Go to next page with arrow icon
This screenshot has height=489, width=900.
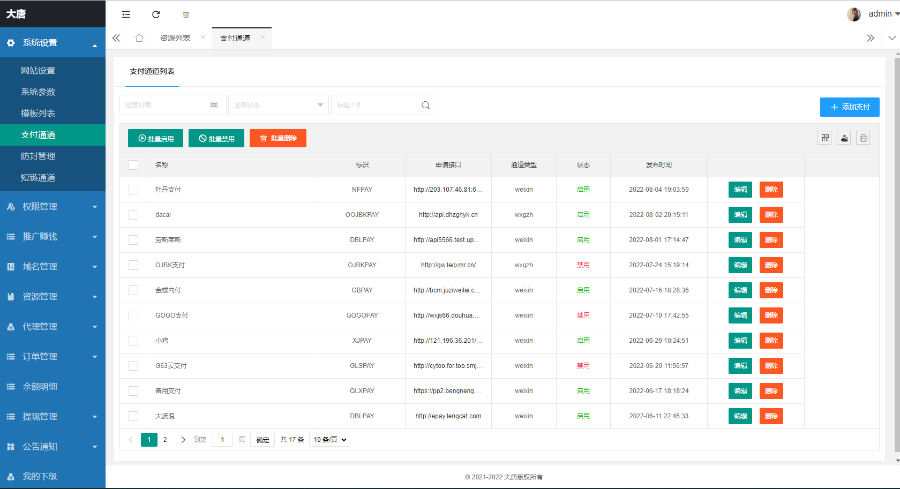(x=183, y=440)
